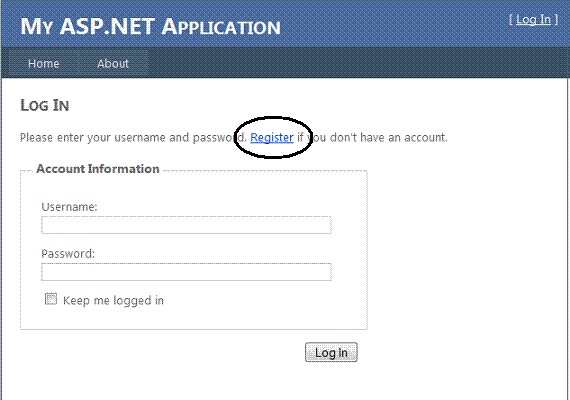Click the Keep me logged in label

[x=113, y=301]
